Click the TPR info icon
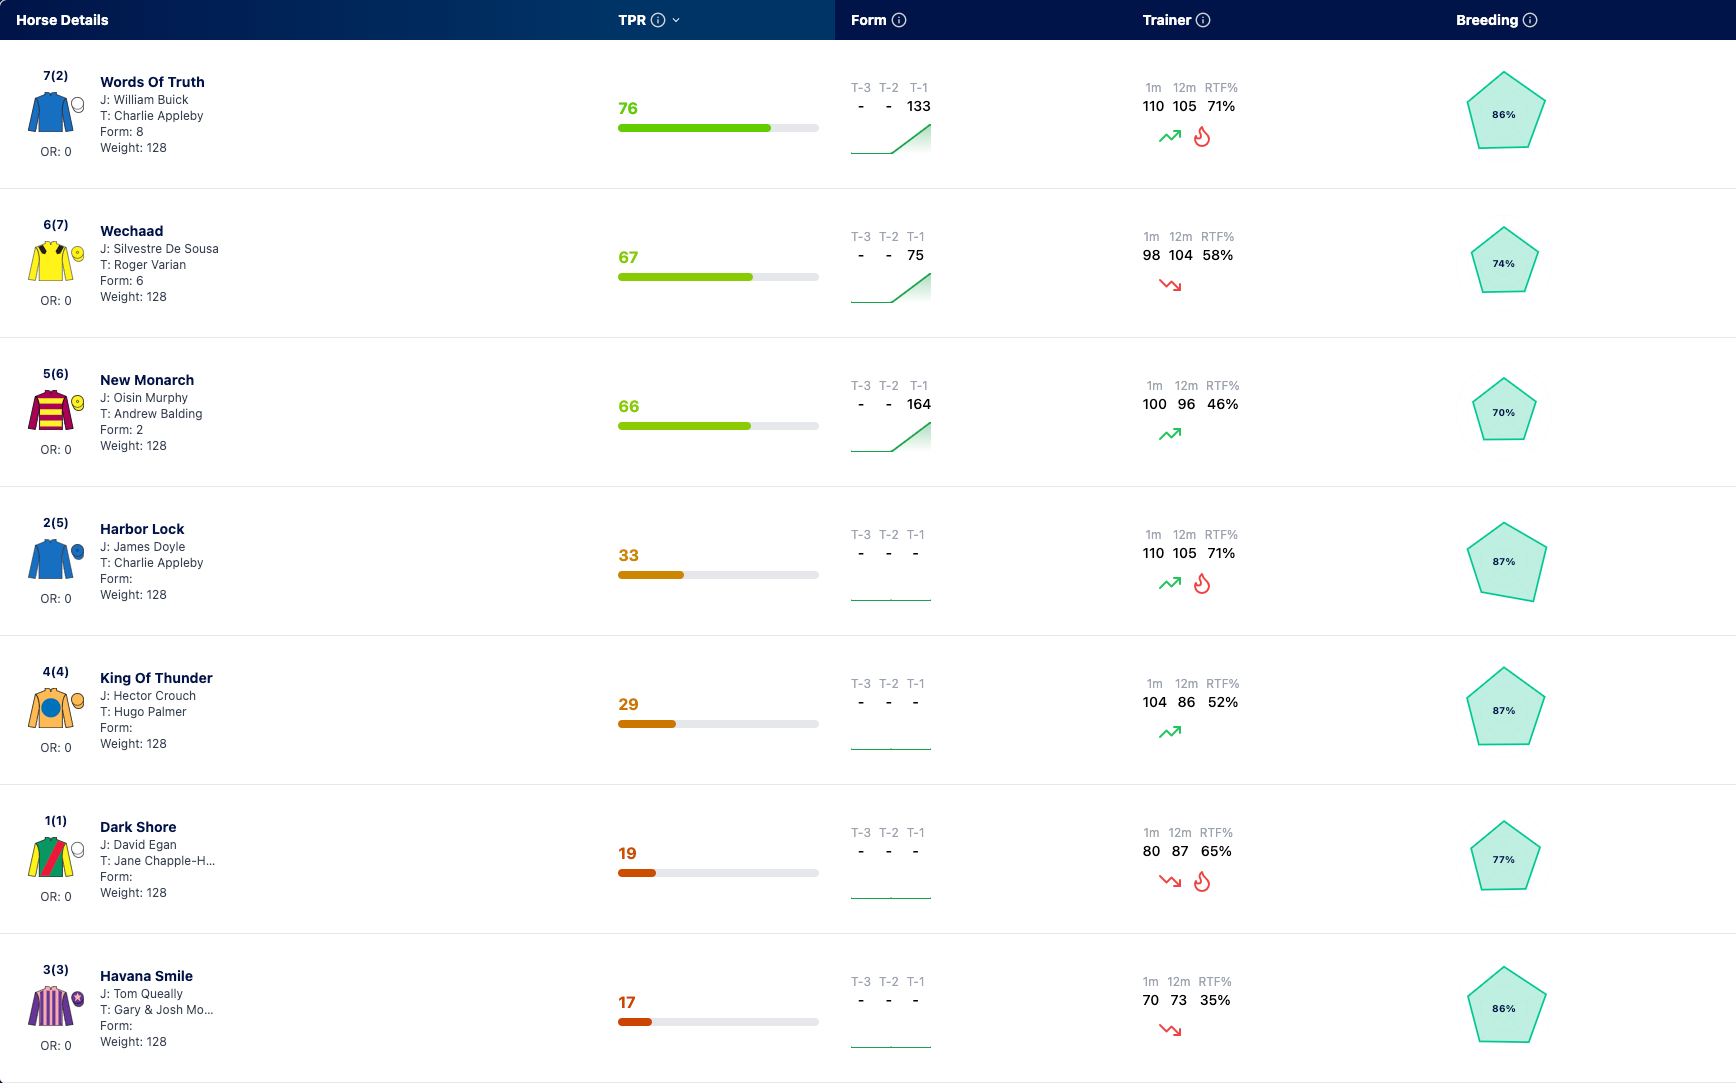The height and width of the screenshot is (1083, 1736). [658, 20]
